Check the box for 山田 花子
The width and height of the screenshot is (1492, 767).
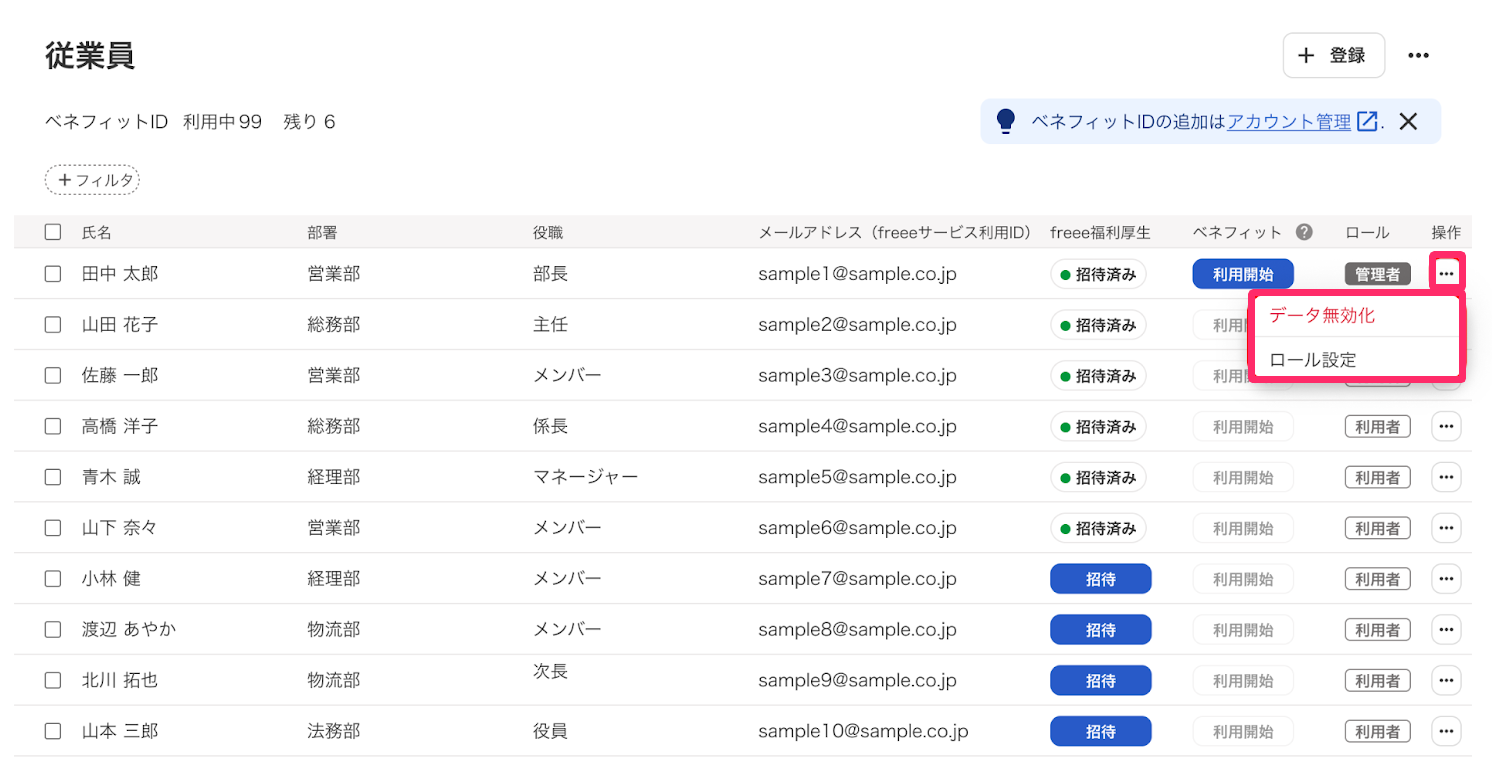pyautogui.click(x=53, y=325)
